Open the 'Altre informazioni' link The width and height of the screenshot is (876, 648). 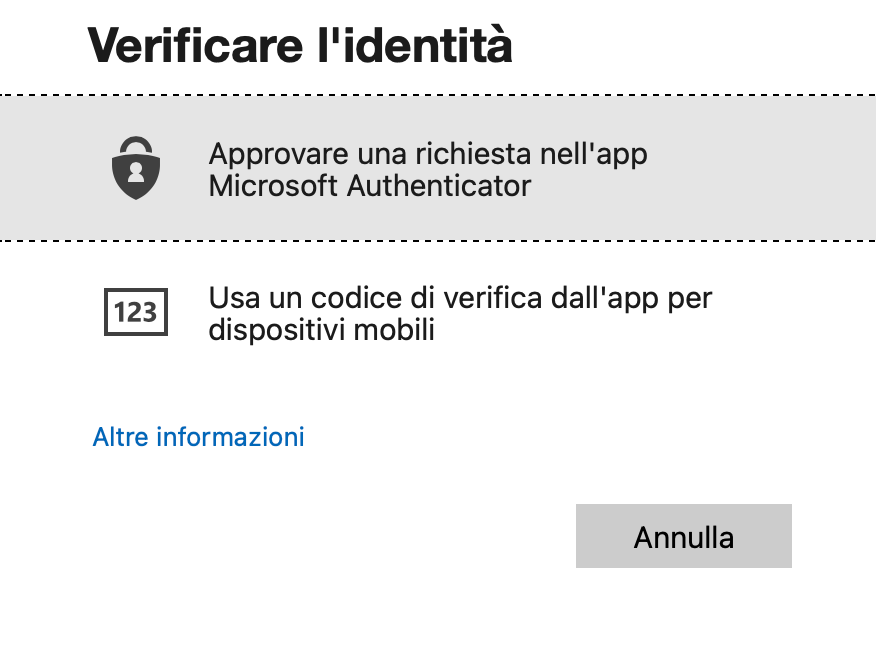tap(198, 437)
